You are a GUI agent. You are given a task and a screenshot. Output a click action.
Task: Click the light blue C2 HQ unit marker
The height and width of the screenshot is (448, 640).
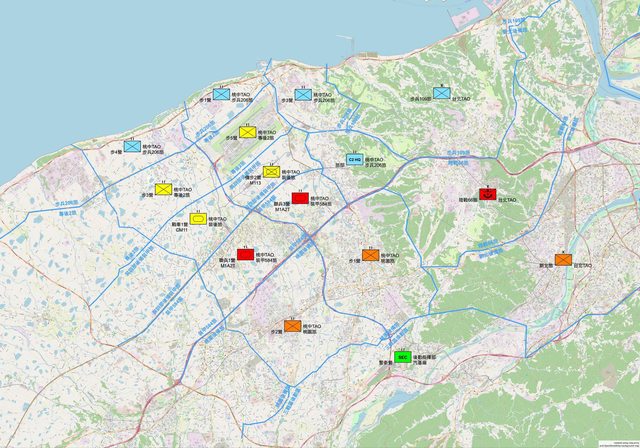click(354, 159)
